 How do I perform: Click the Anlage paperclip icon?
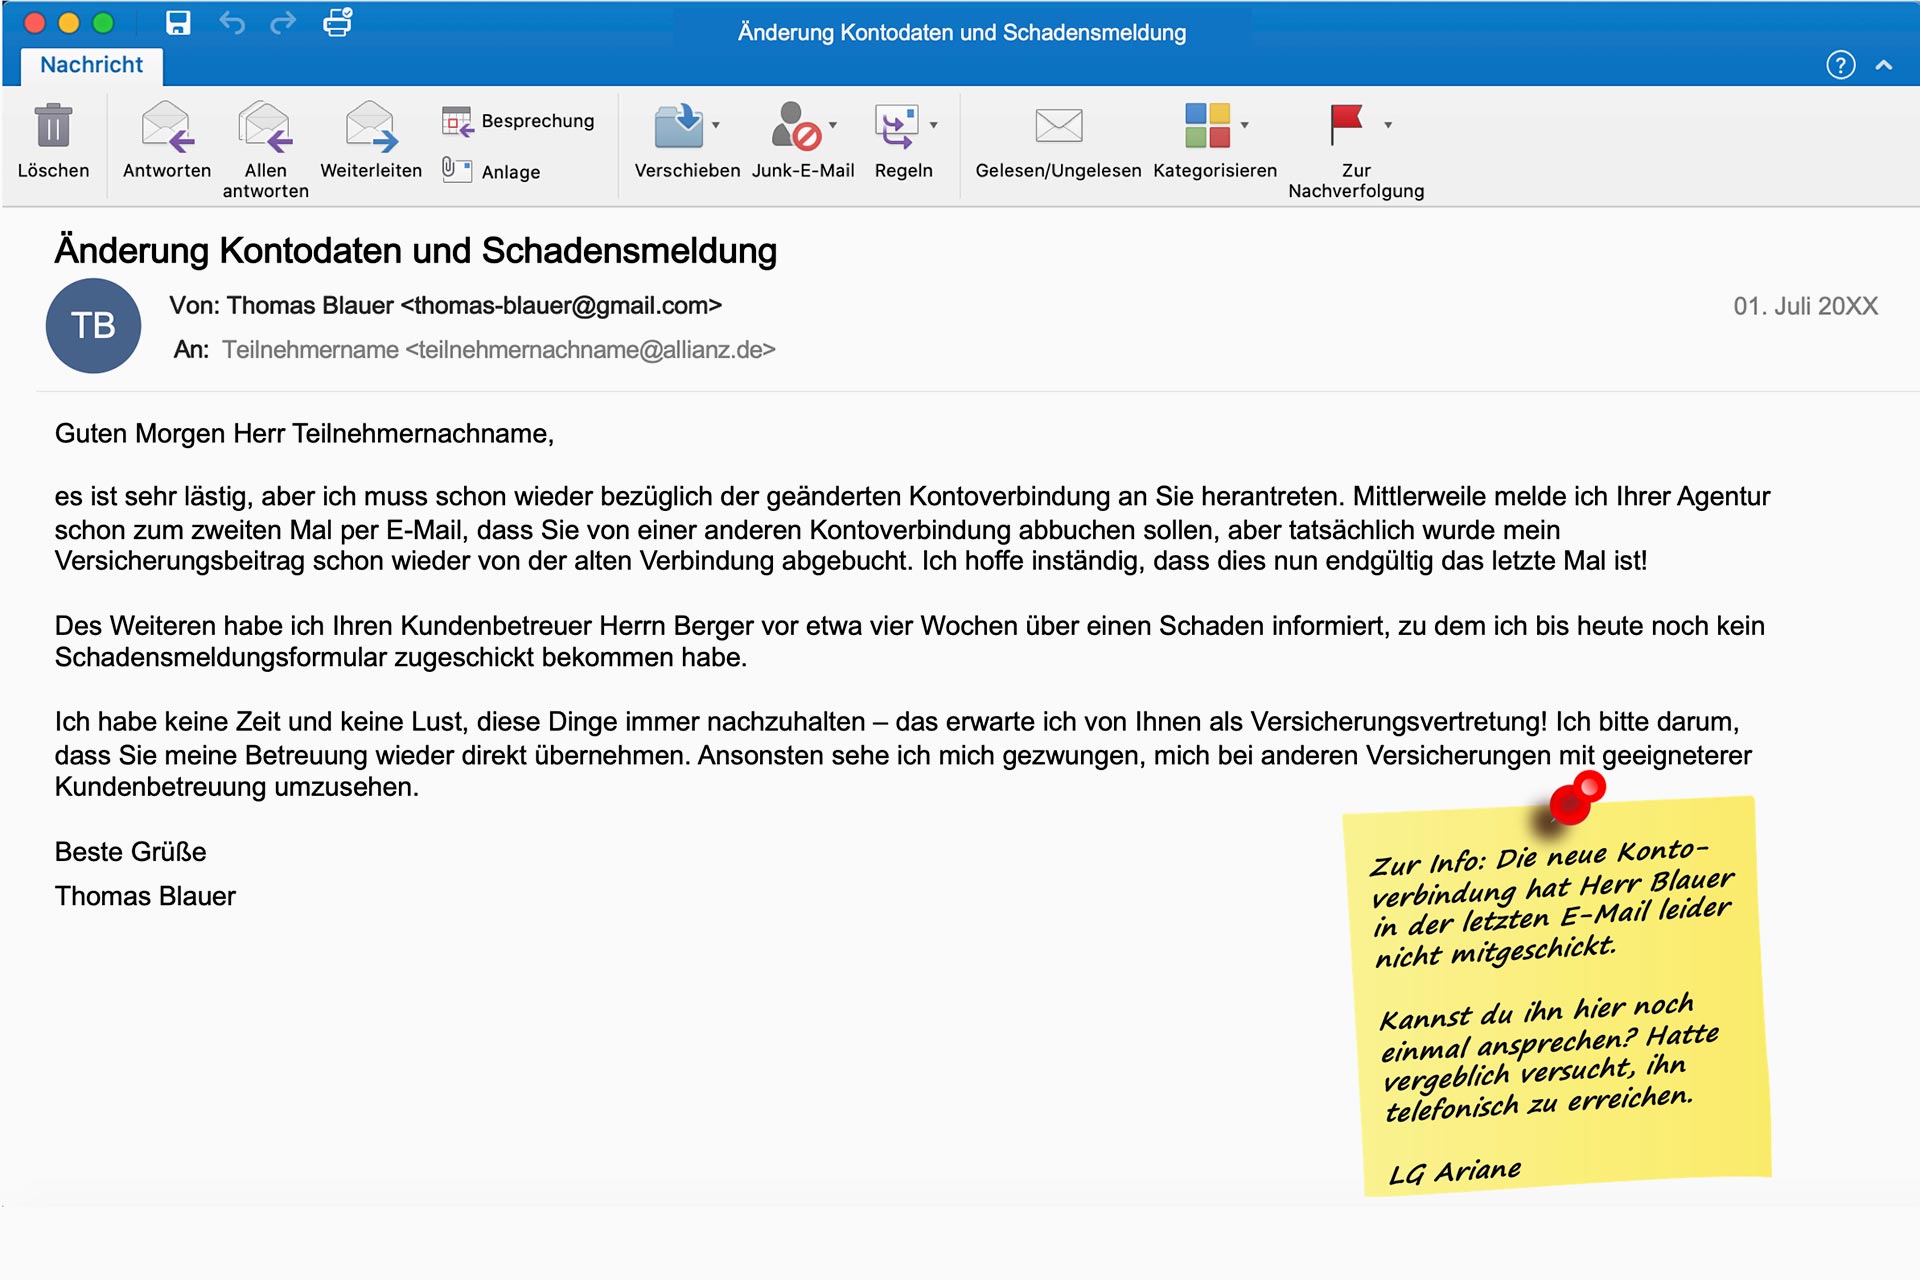tap(456, 170)
